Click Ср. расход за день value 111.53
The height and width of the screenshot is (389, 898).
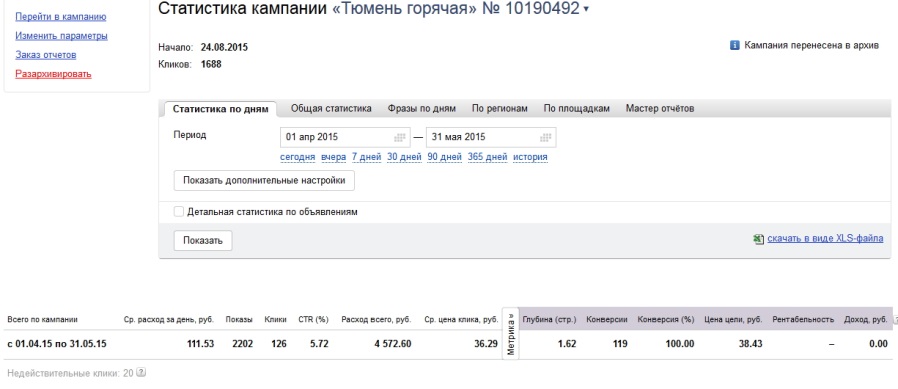[x=200, y=344]
